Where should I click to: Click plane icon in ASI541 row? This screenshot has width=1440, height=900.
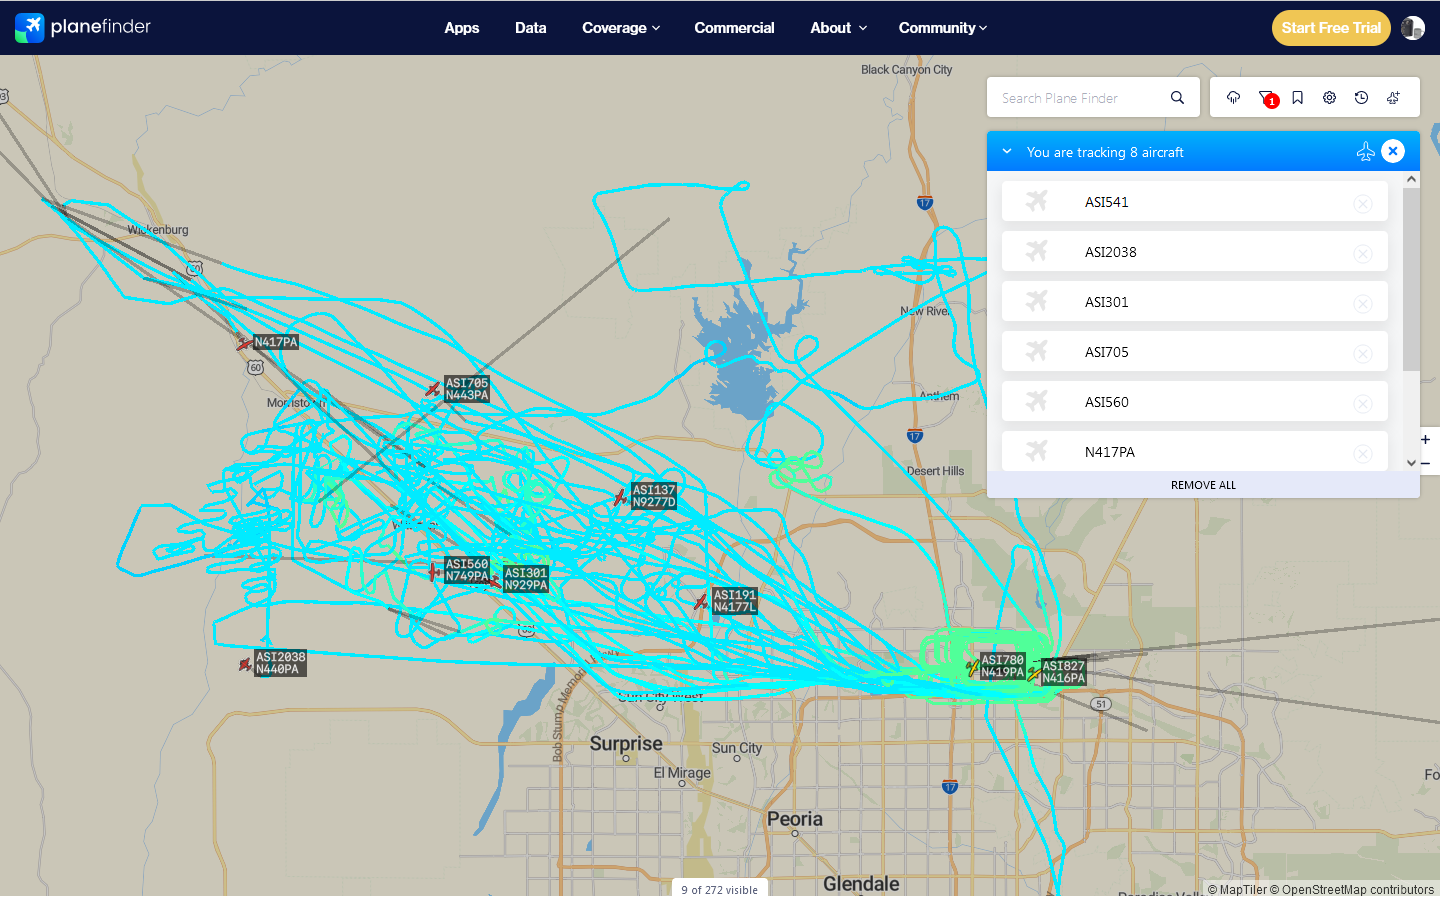(x=1037, y=201)
